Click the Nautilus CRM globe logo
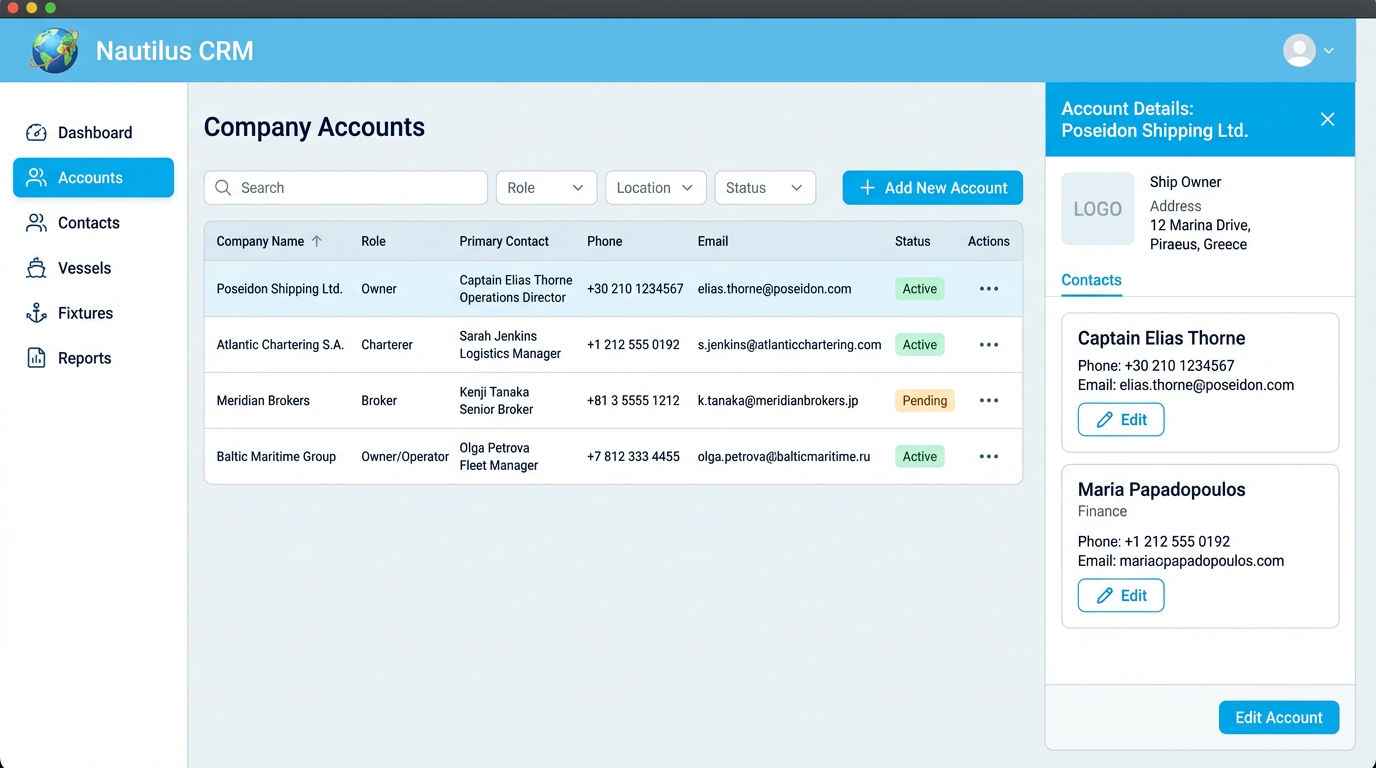This screenshot has height=768, width=1376. [x=53, y=50]
